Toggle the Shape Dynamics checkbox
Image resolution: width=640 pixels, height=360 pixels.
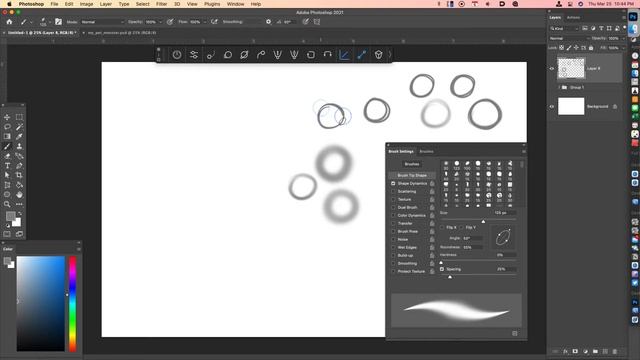pos(393,183)
